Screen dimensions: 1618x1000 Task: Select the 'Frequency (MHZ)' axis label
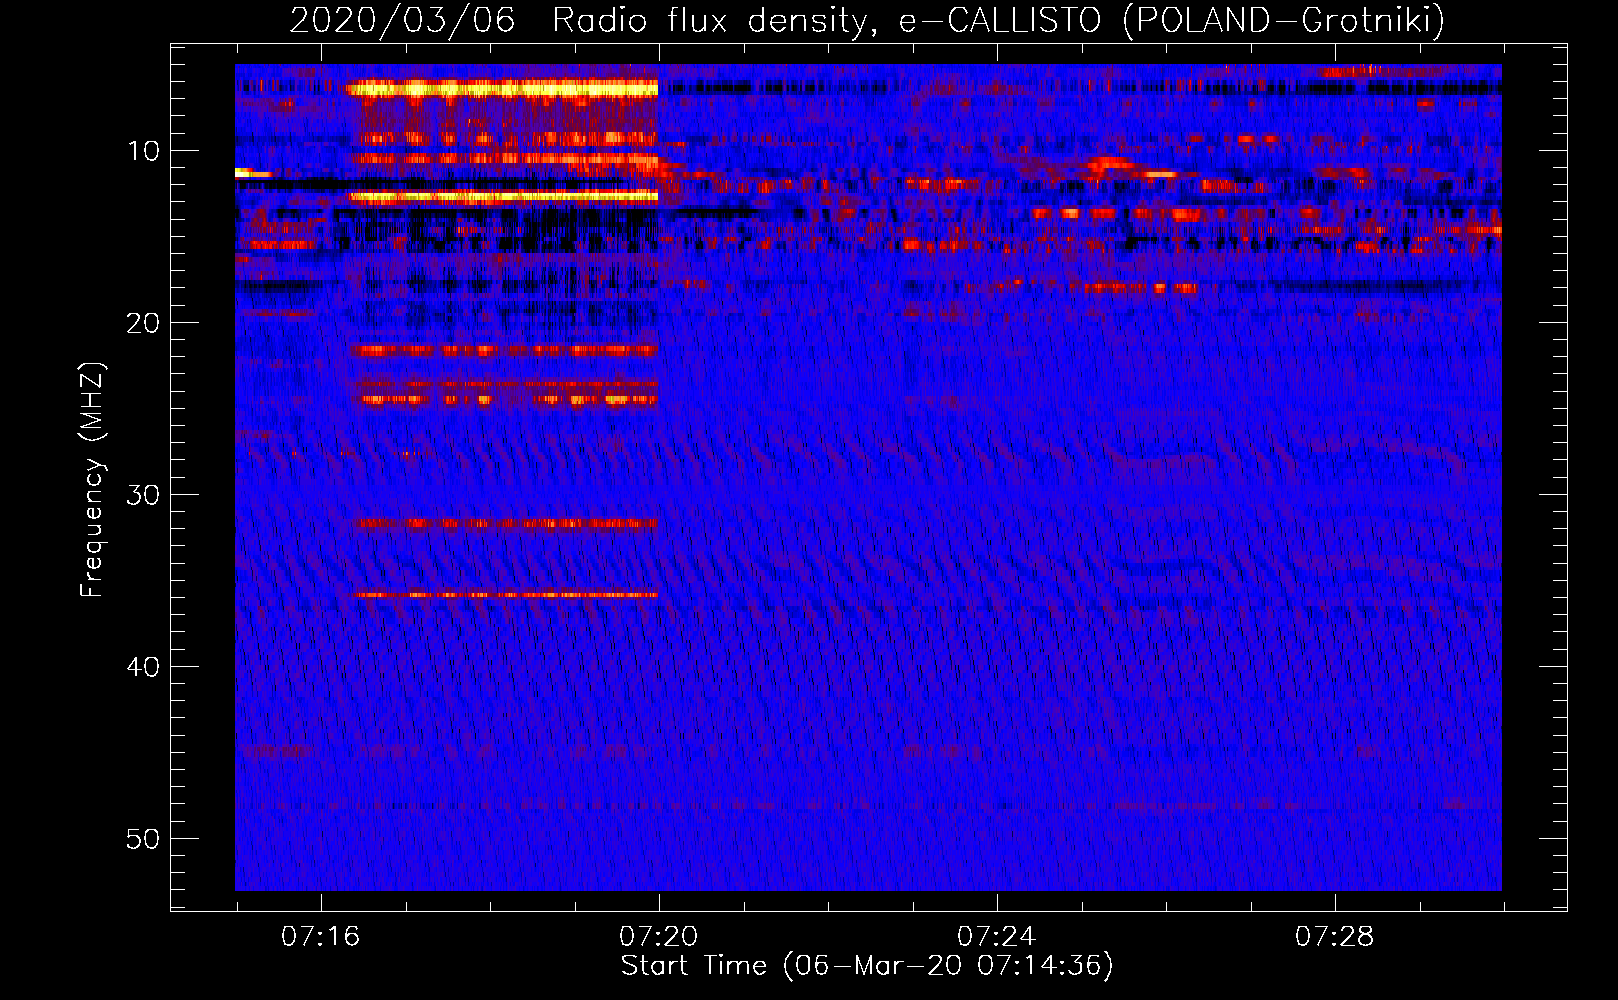[x=92, y=481]
